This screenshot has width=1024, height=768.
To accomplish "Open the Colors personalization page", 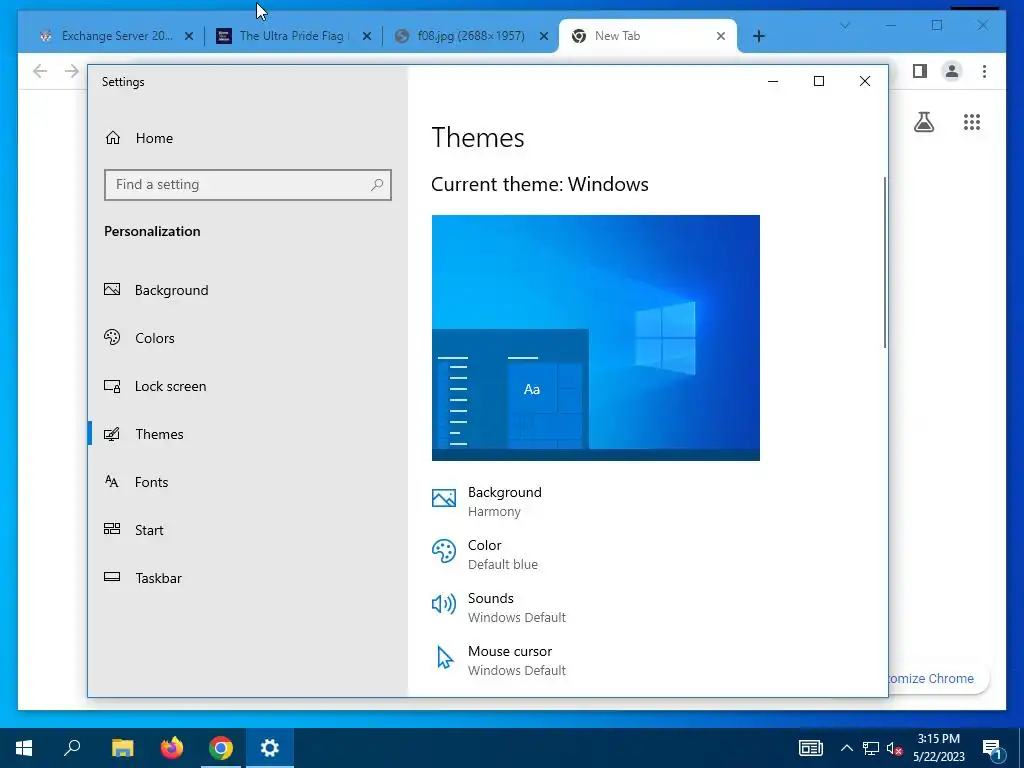I will [x=248, y=338].
